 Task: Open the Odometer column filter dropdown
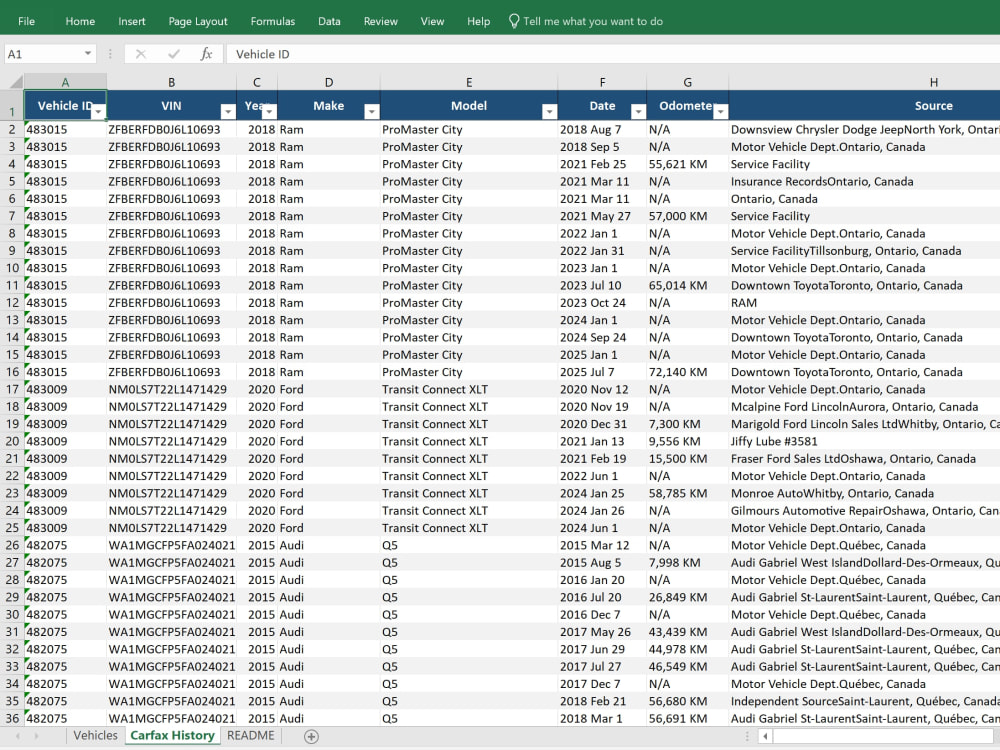point(720,112)
